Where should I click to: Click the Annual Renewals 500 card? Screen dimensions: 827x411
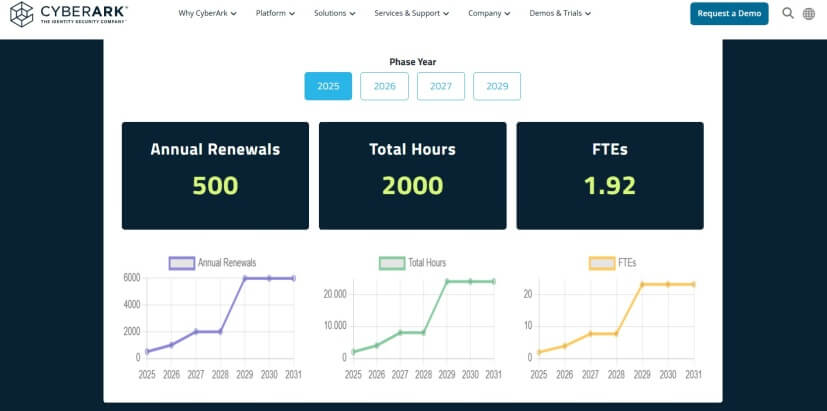(215, 176)
